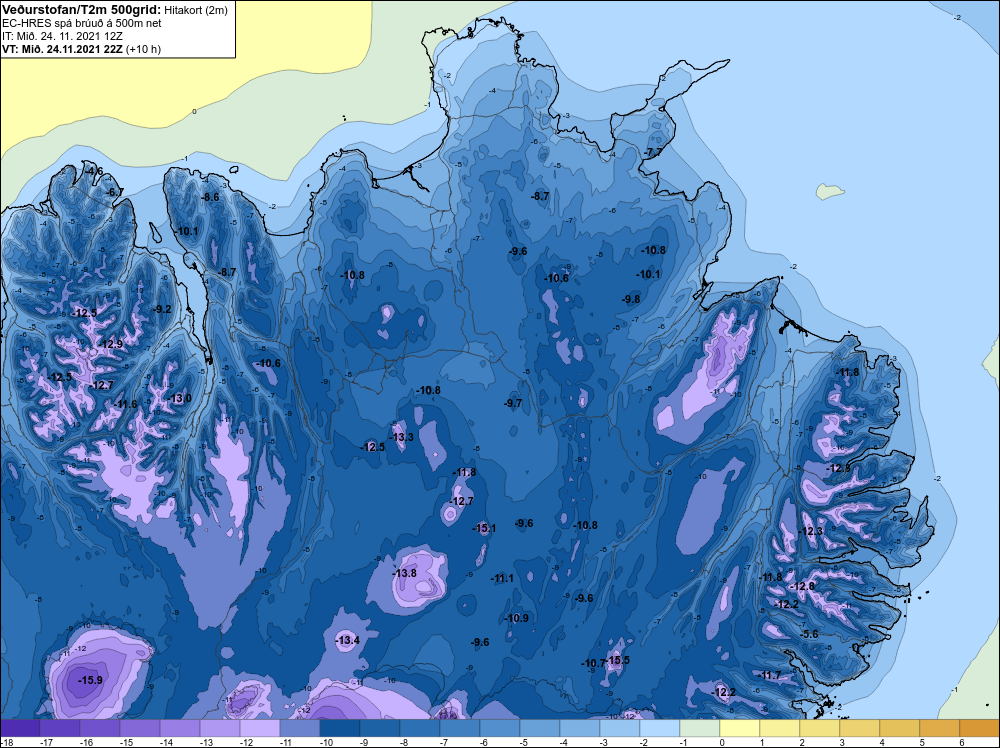Pick the -11.1 temperature label
1000x748 pixels.
[x=502, y=578]
